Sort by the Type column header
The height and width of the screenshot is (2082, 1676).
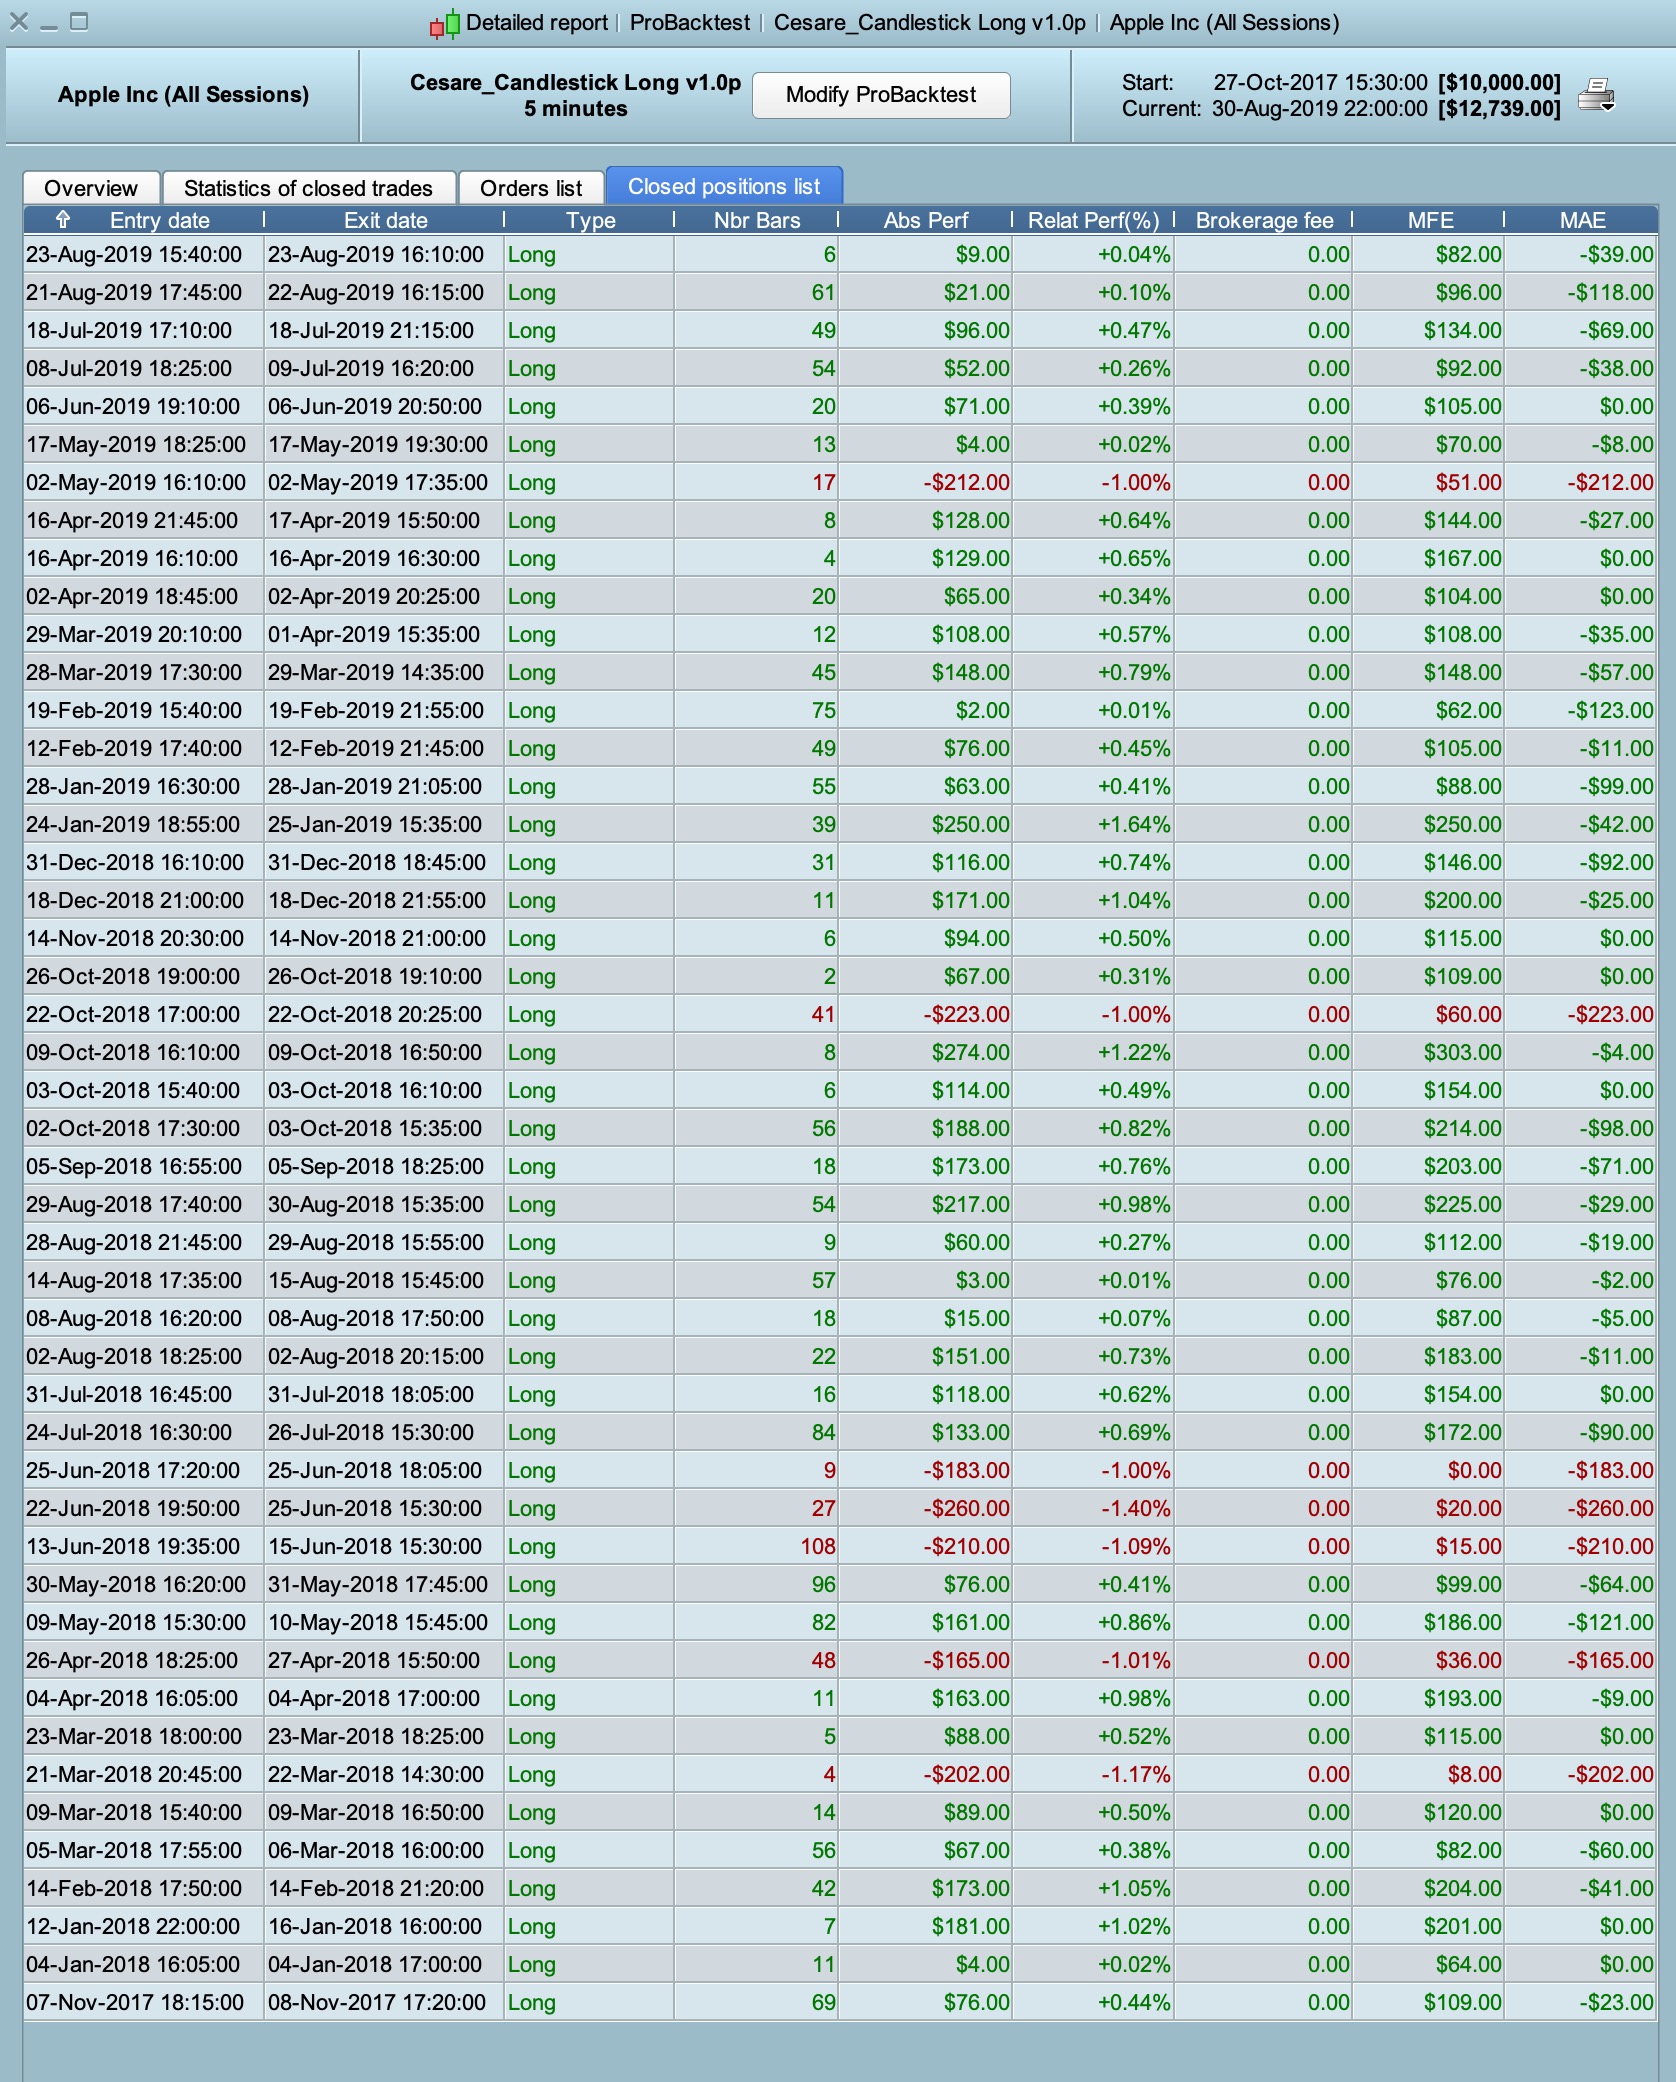pyautogui.click(x=590, y=220)
